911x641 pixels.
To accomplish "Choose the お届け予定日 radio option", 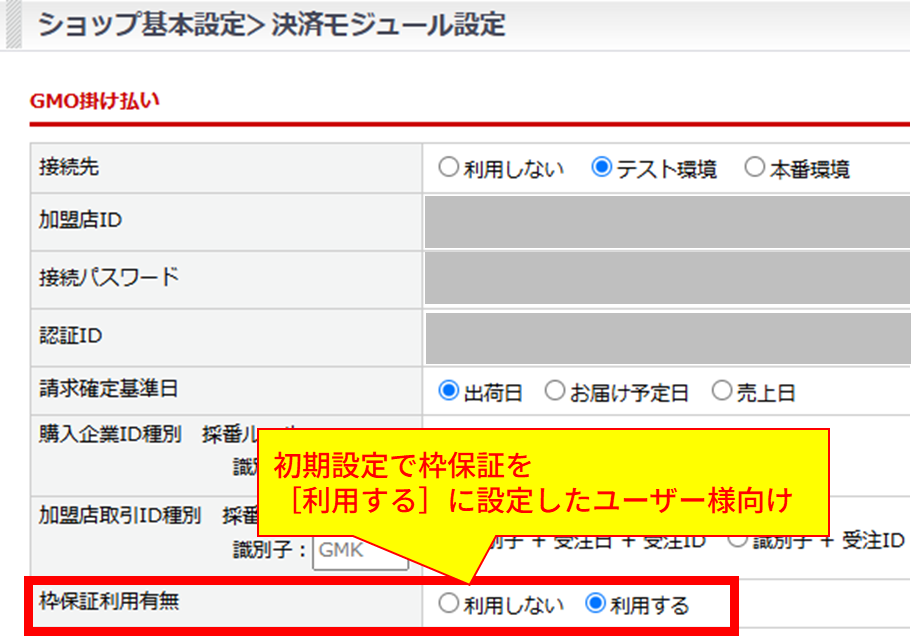I will click(x=555, y=391).
